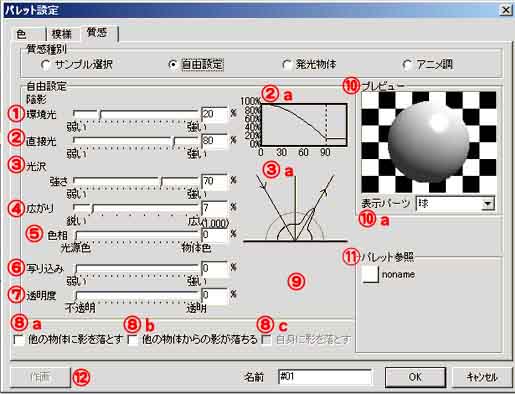Open the 表示パーツ dropdown

(488, 203)
